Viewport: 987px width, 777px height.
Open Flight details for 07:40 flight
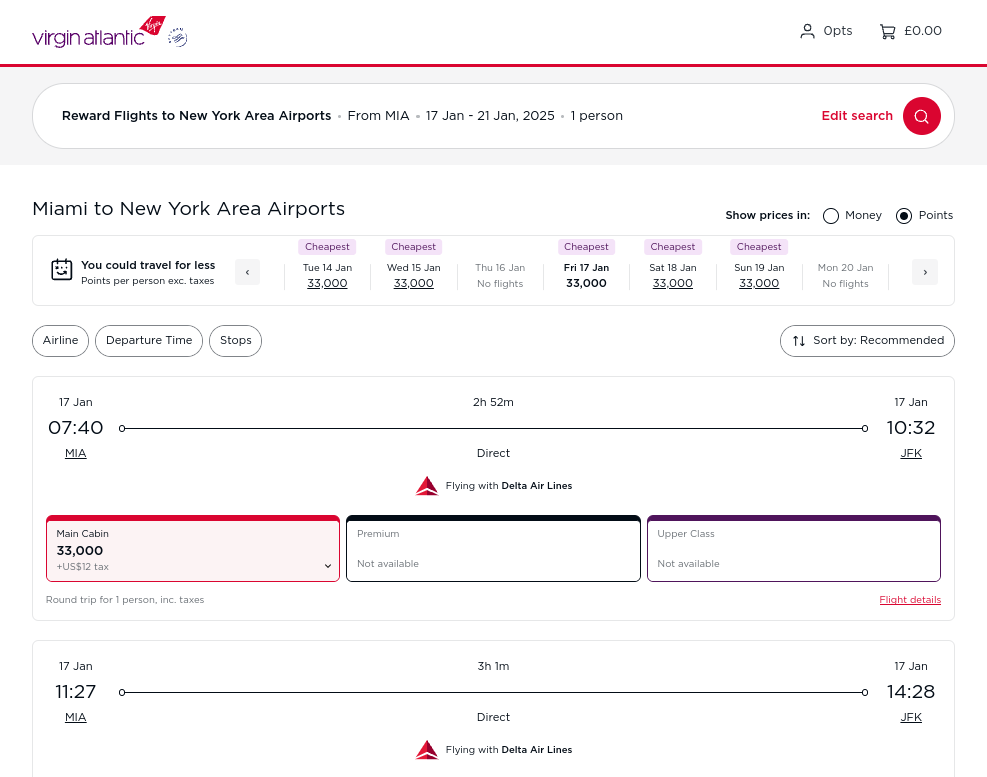(x=910, y=599)
